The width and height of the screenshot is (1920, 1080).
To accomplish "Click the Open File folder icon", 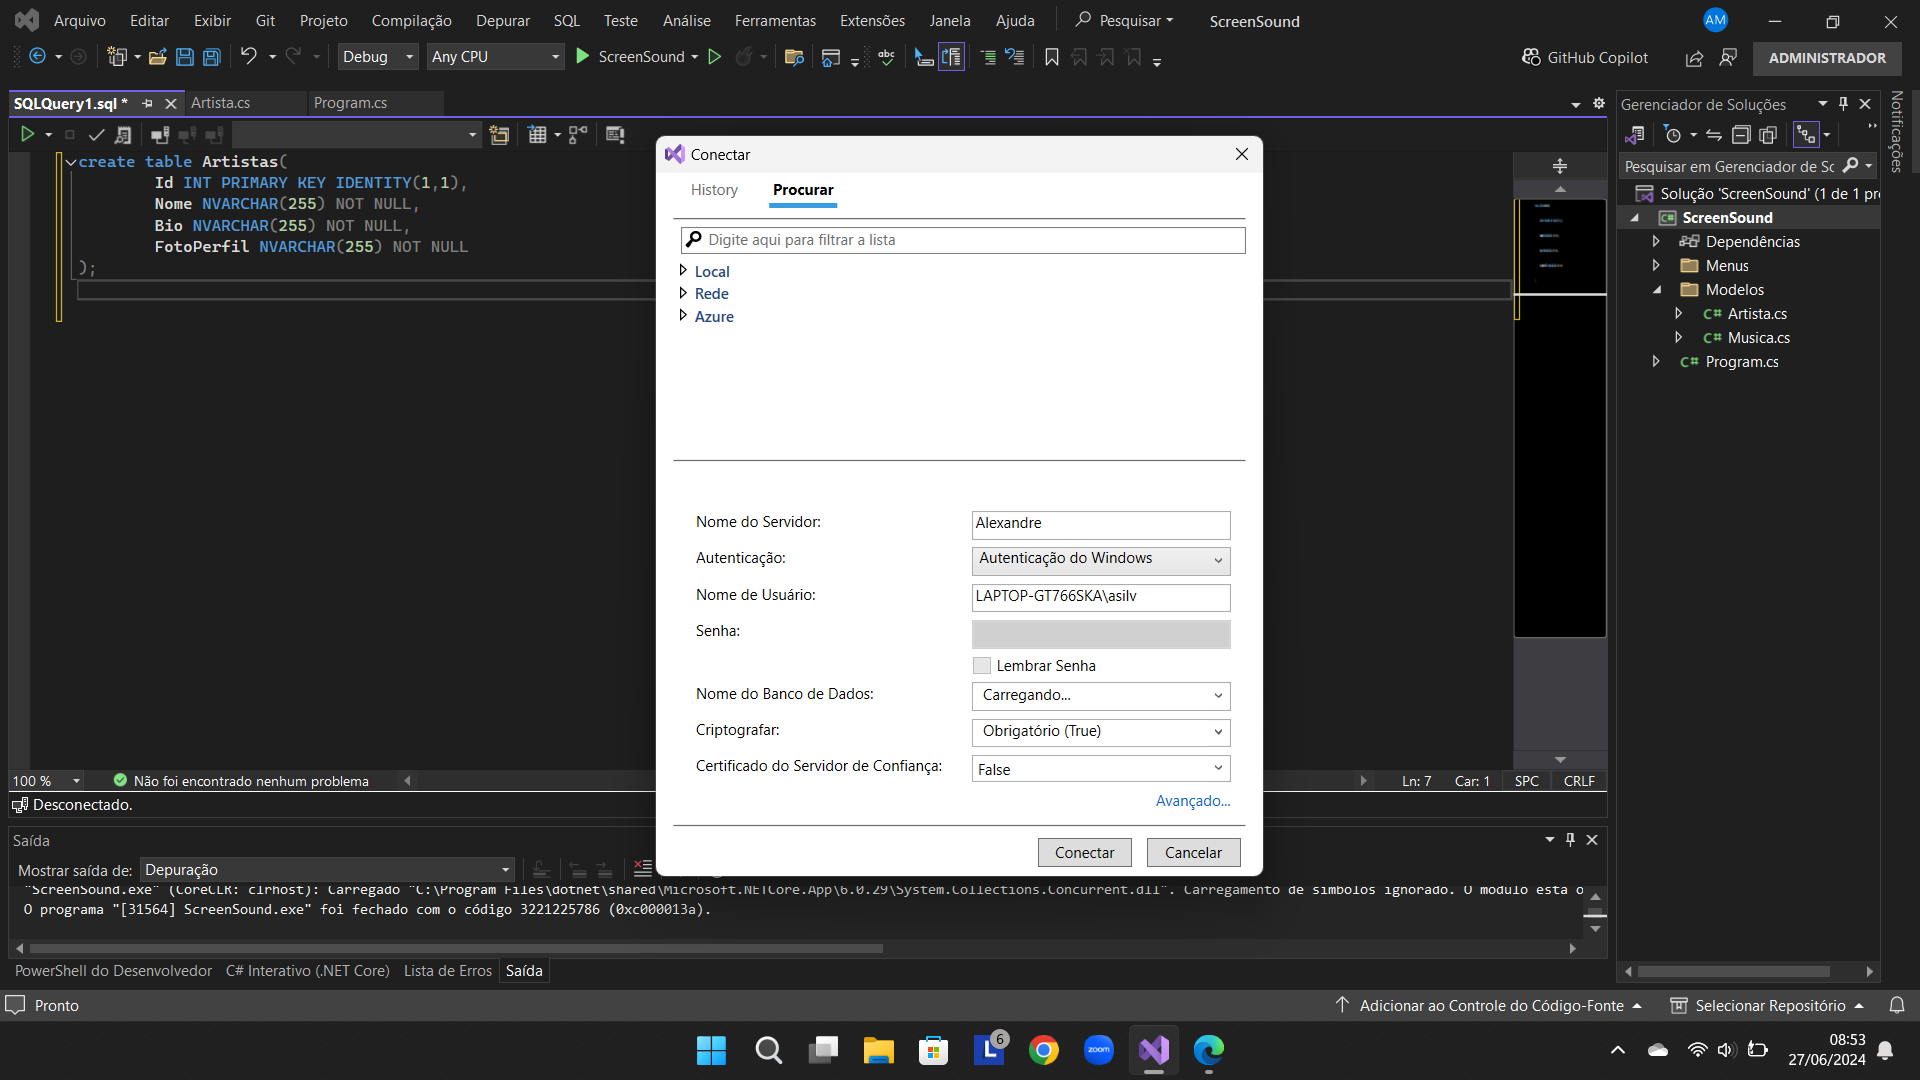I will coord(157,57).
